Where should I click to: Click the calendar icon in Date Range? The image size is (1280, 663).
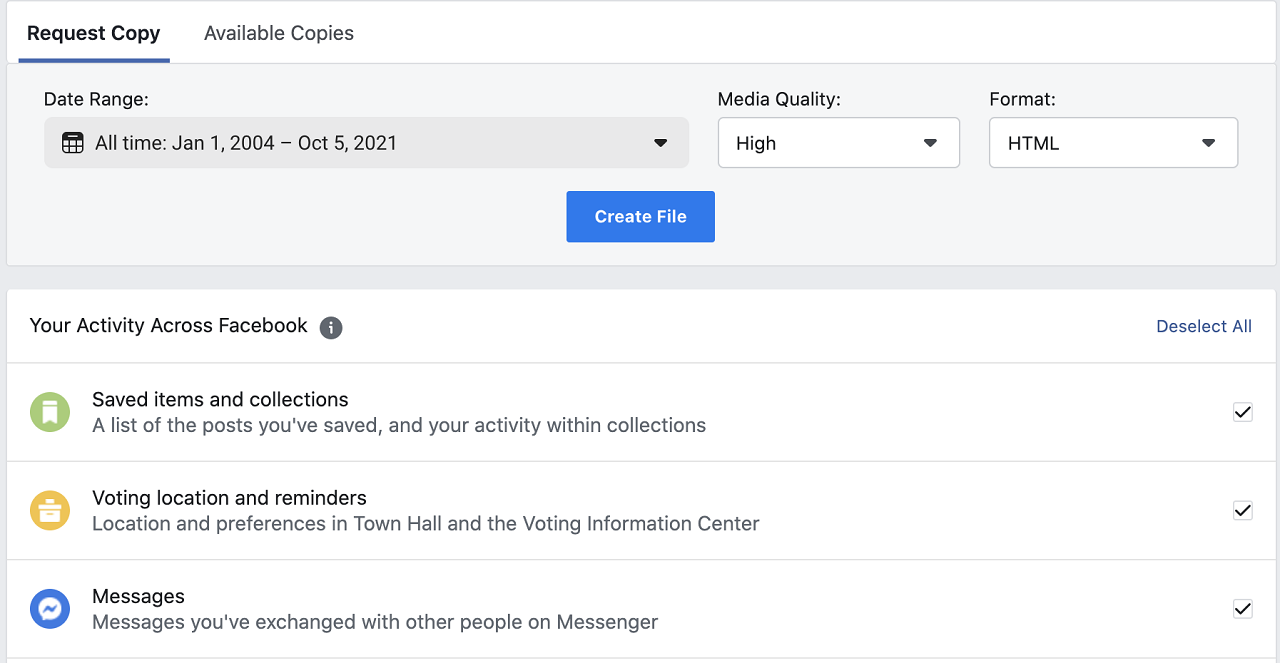73,143
